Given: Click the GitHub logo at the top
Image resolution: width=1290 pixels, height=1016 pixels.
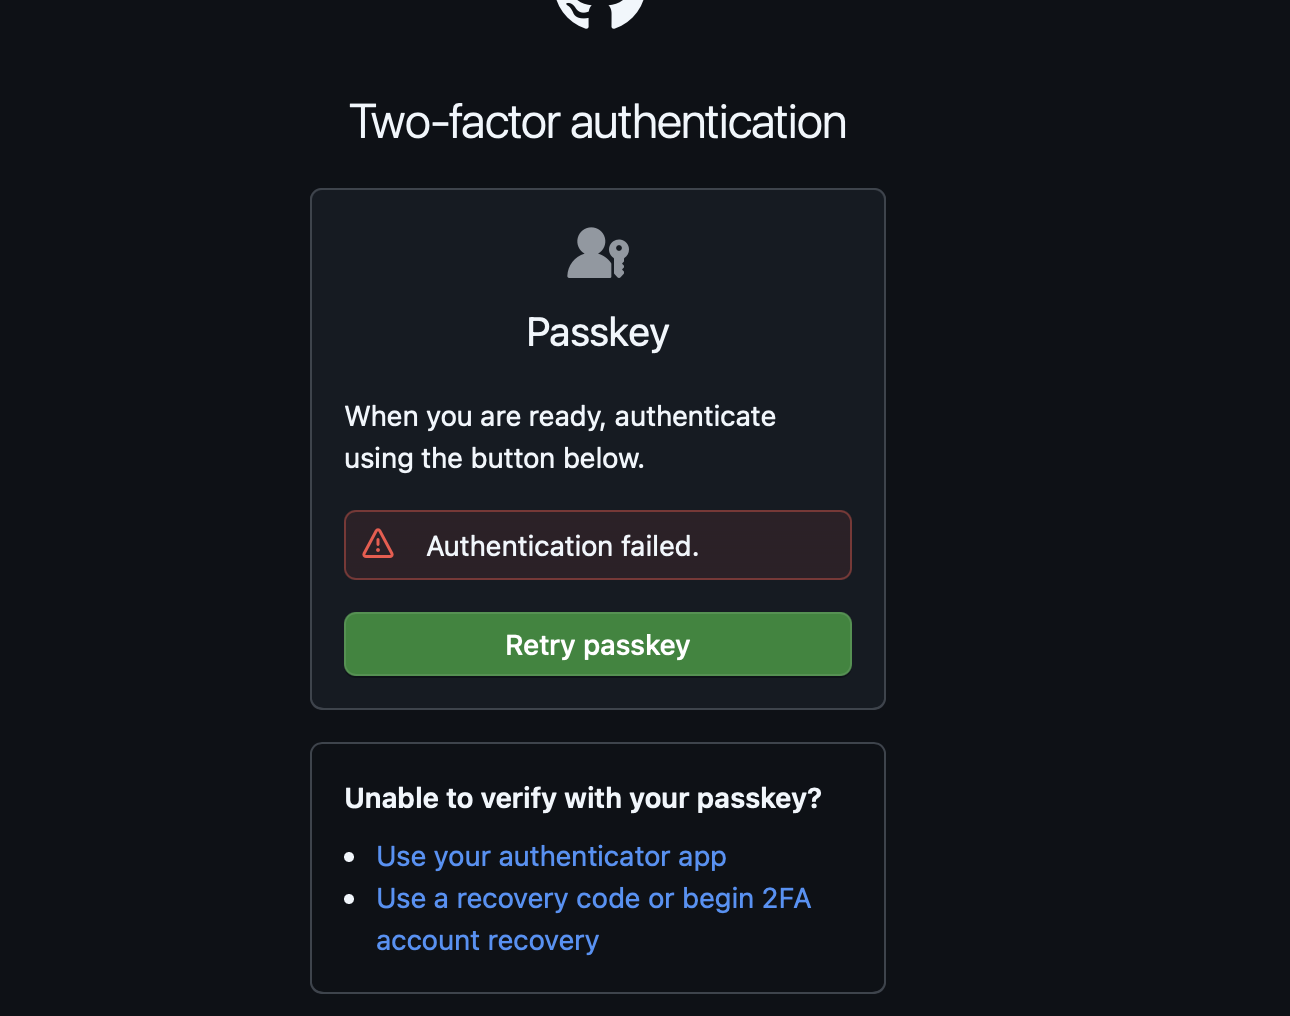Looking at the screenshot, I should click(x=599, y=12).
